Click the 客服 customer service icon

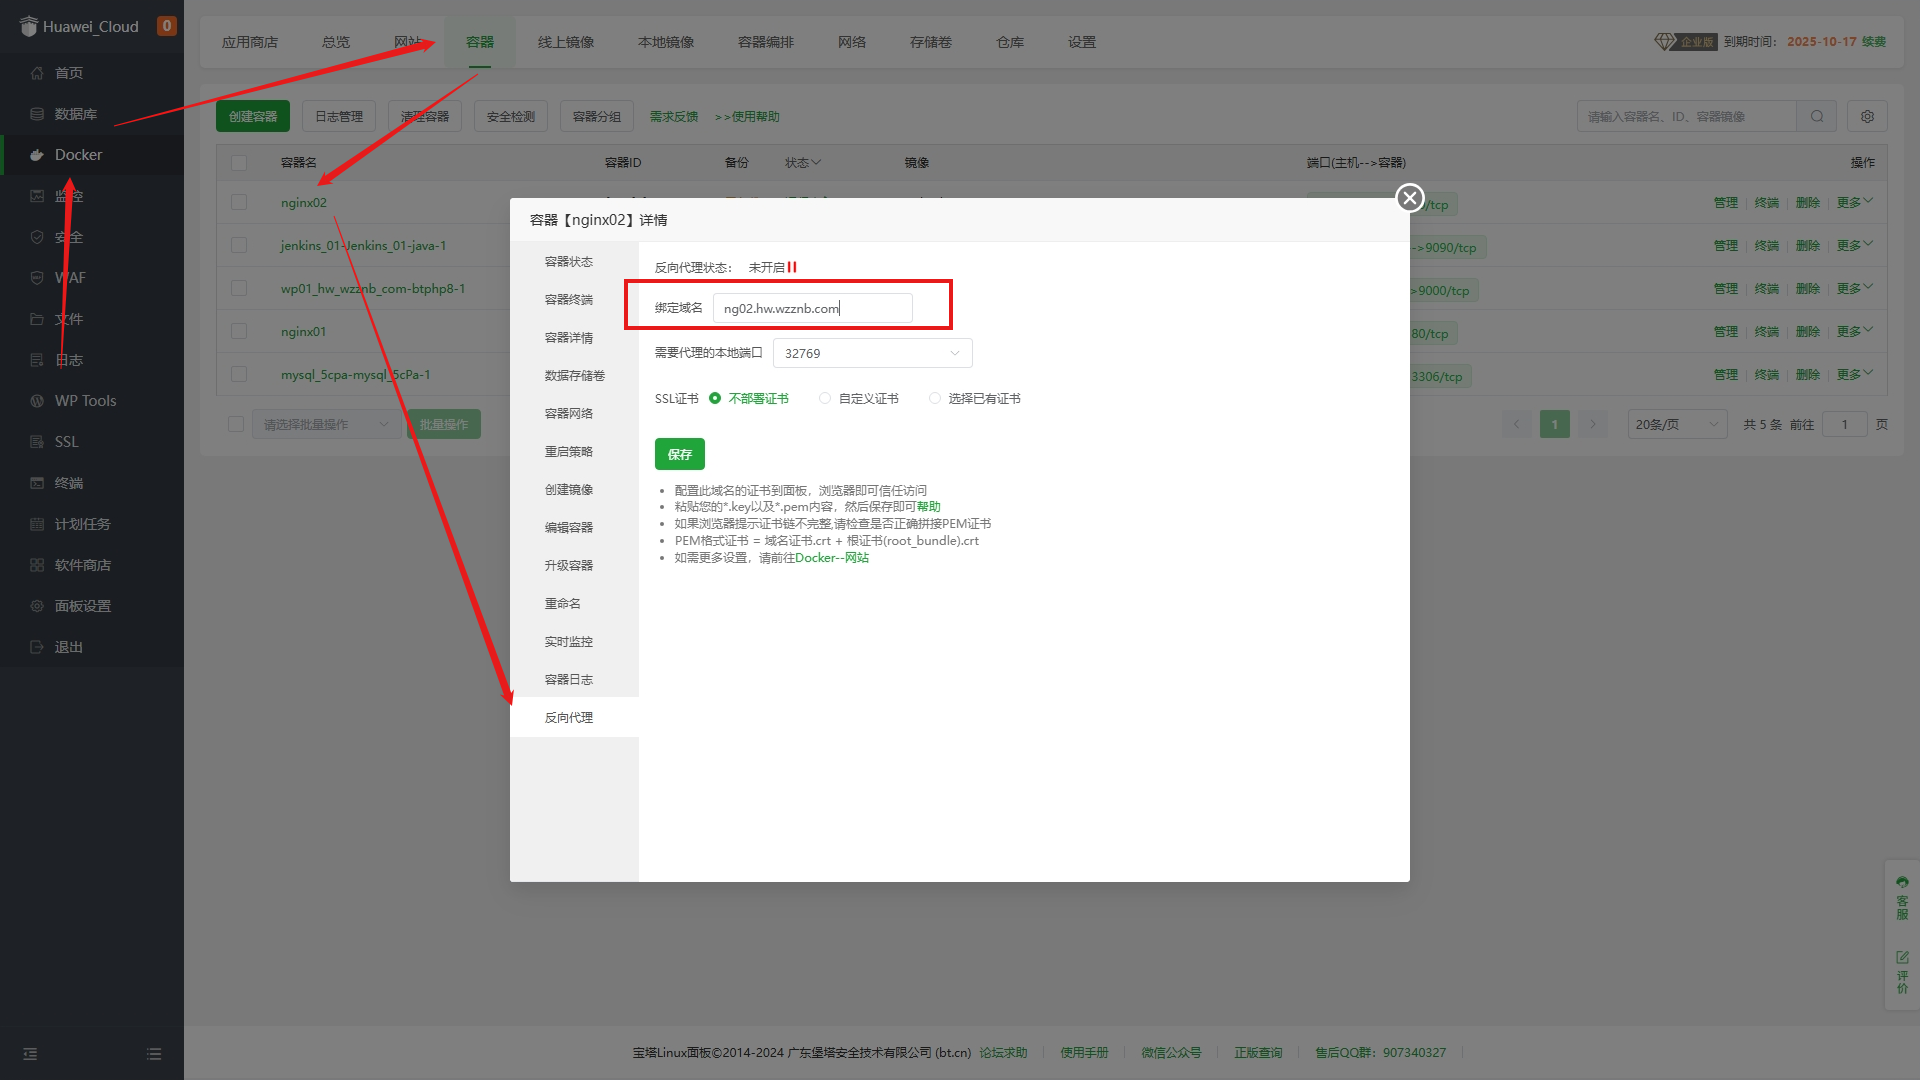click(x=1902, y=898)
